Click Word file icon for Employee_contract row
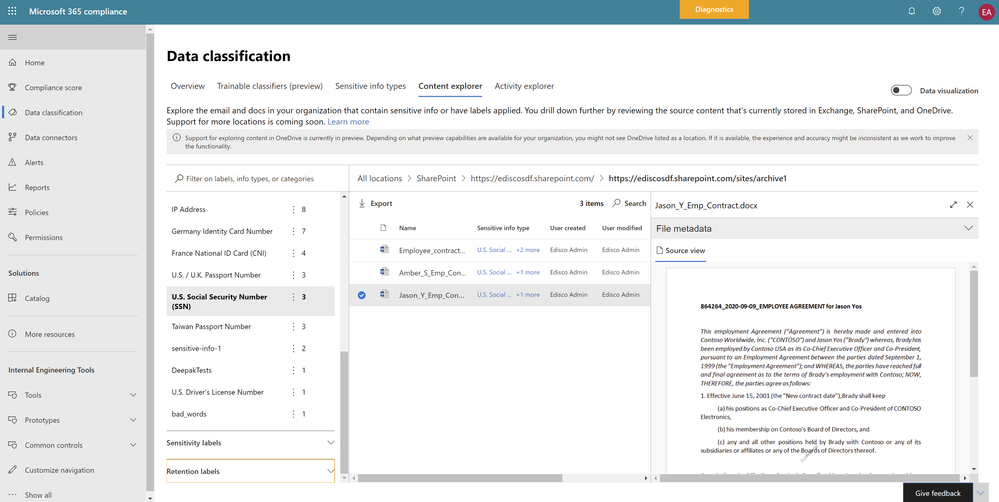This screenshot has height=502, width=999. pyautogui.click(x=384, y=249)
